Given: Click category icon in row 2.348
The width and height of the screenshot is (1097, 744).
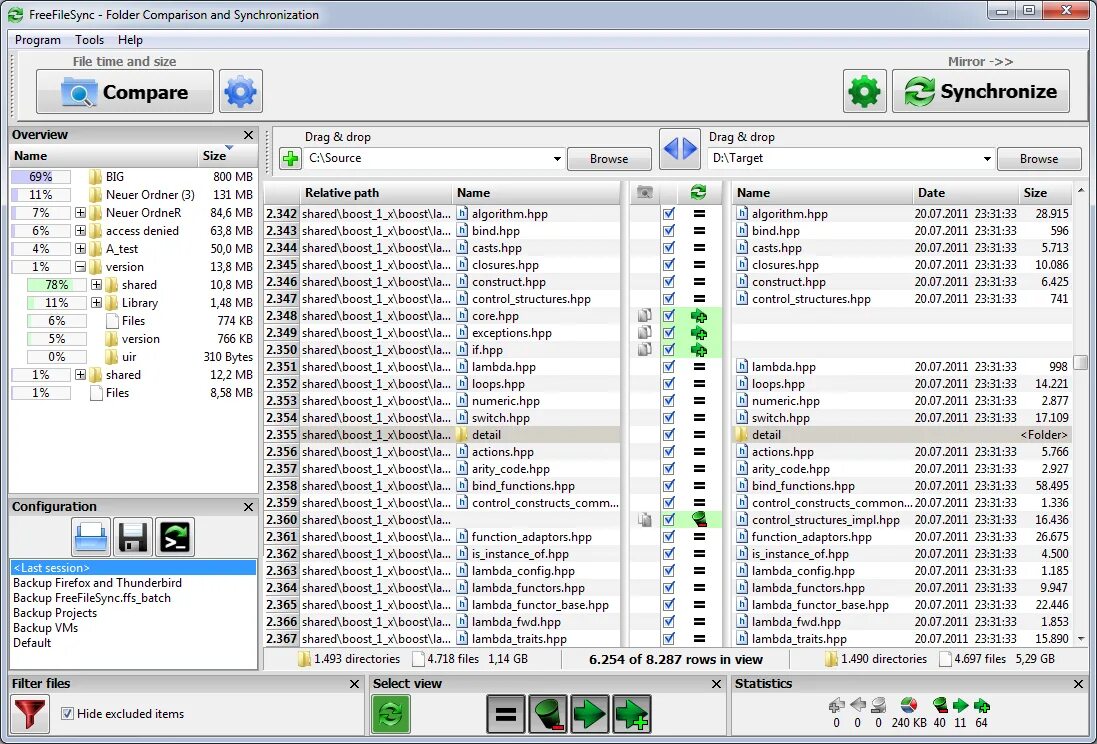Looking at the screenshot, I should (644, 316).
